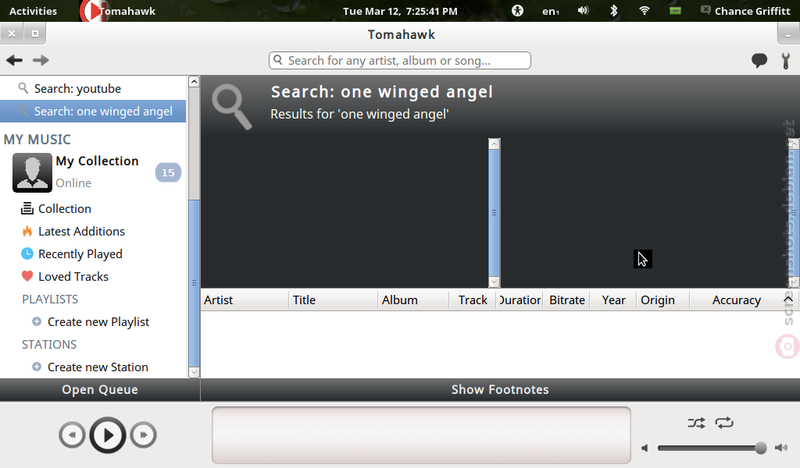Viewport: 800px width, 468px height.
Task: Open the wrench settings icon
Action: click(x=786, y=60)
